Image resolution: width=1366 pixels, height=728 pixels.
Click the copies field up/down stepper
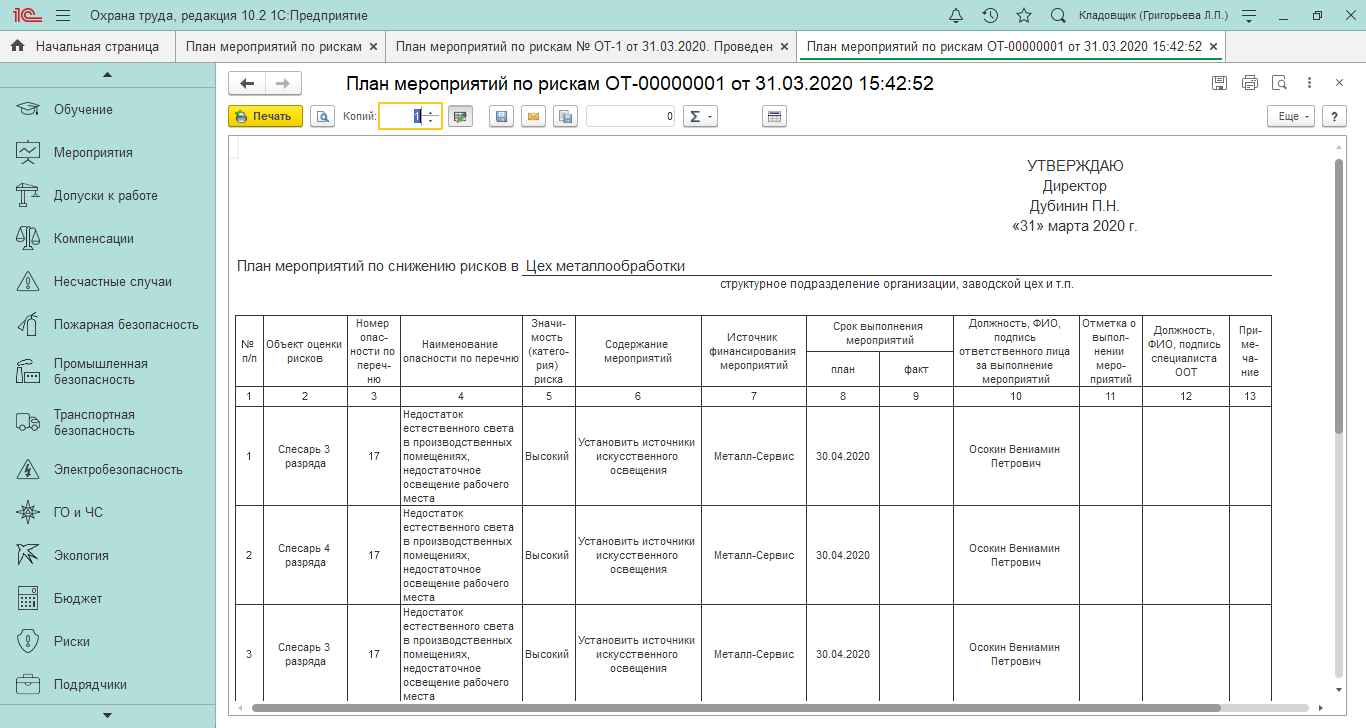pyautogui.click(x=431, y=117)
